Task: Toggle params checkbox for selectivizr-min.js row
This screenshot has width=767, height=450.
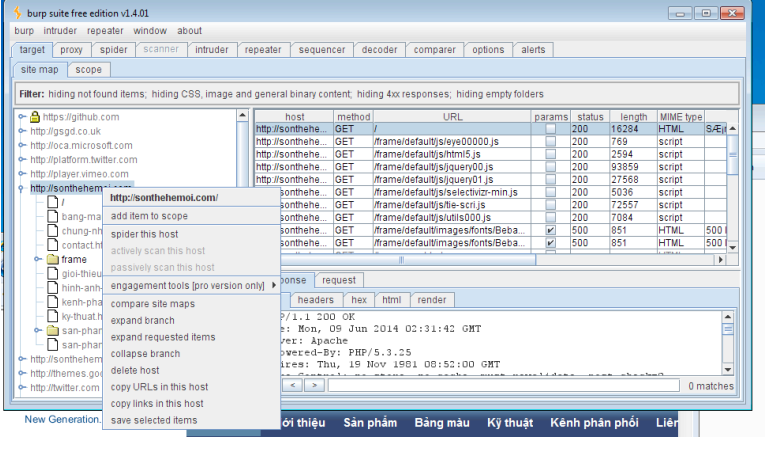Action: pos(551,192)
